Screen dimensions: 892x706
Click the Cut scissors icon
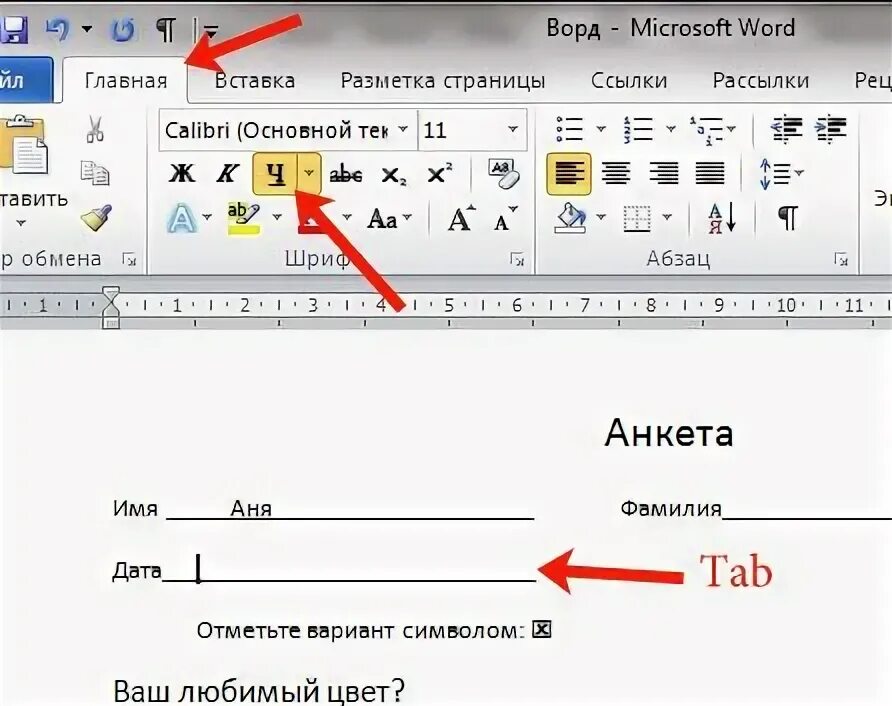(x=95, y=129)
